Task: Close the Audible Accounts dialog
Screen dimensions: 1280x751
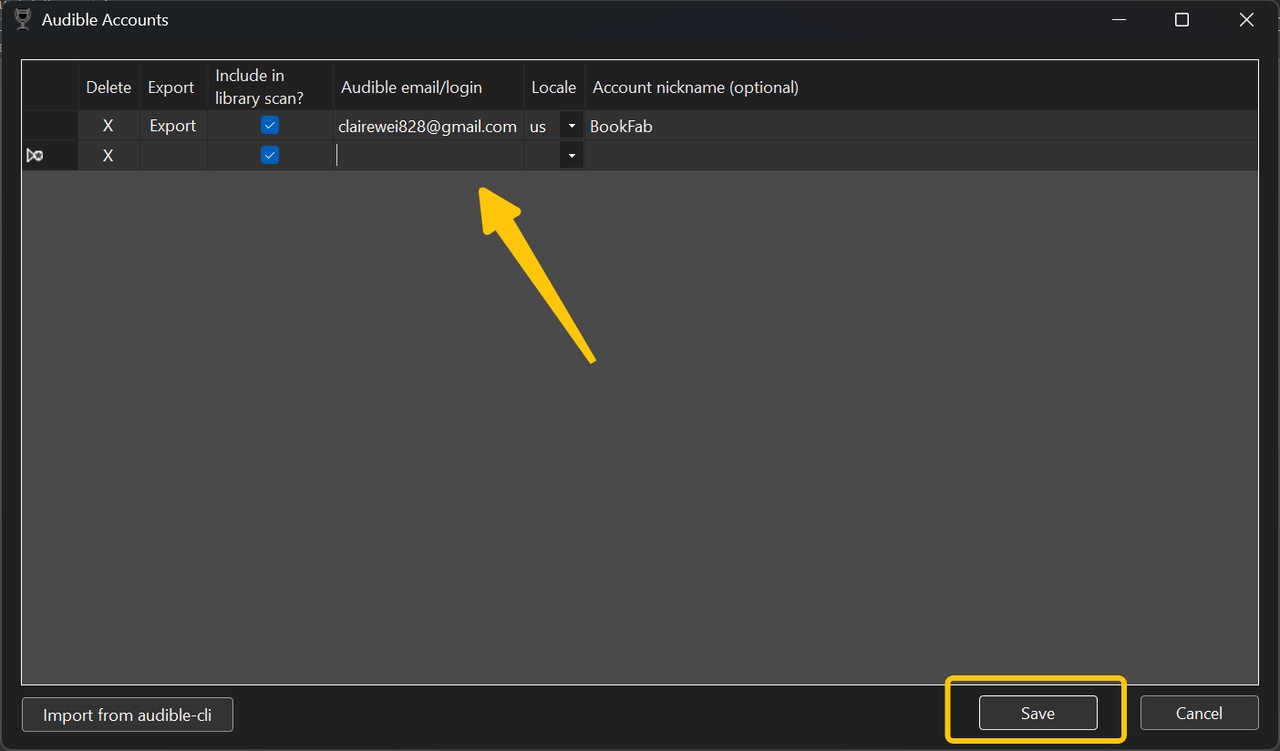Action: (x=1246, y=20)
